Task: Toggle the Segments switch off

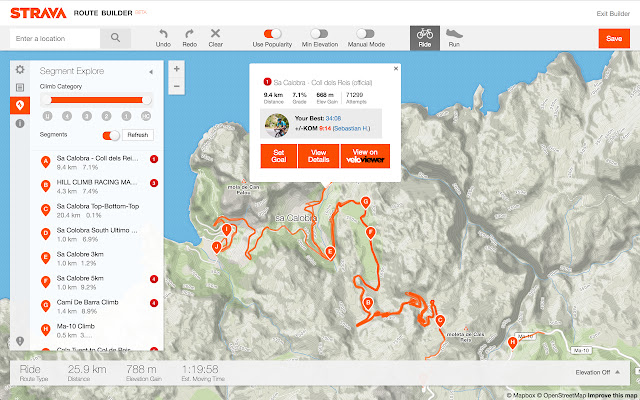Action: pyautogui.click(x=111, y=135)
